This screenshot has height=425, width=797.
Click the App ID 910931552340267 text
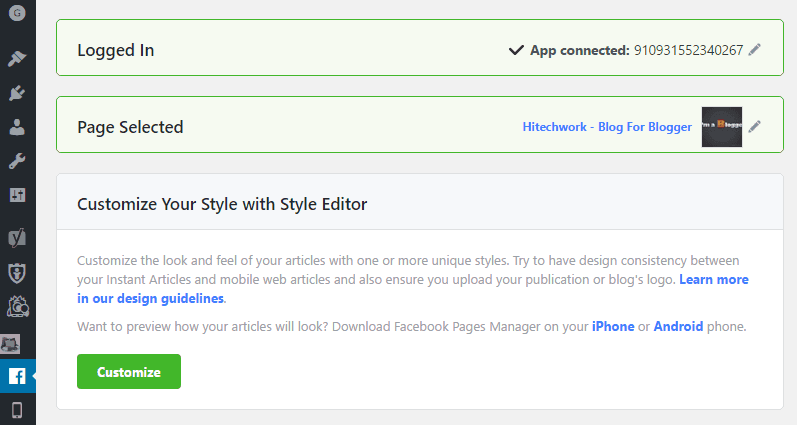tap(688, 50)
